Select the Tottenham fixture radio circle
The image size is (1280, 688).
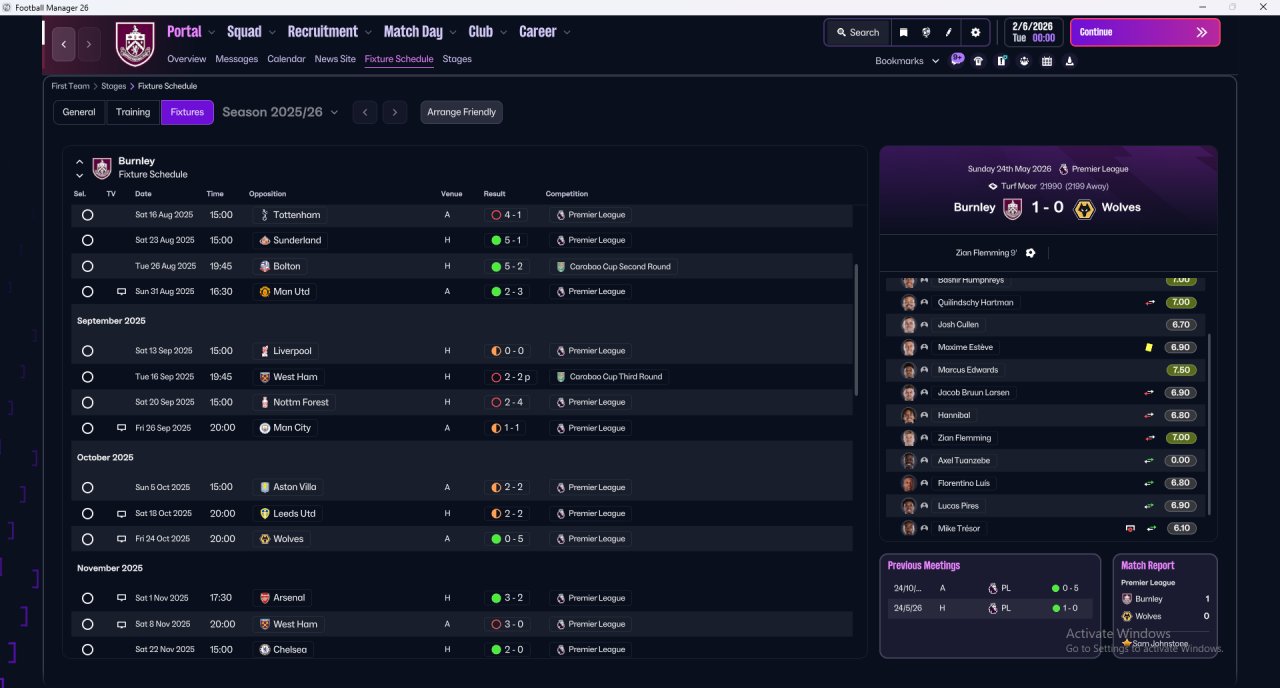pyautogui.click(x=87, y=215)
